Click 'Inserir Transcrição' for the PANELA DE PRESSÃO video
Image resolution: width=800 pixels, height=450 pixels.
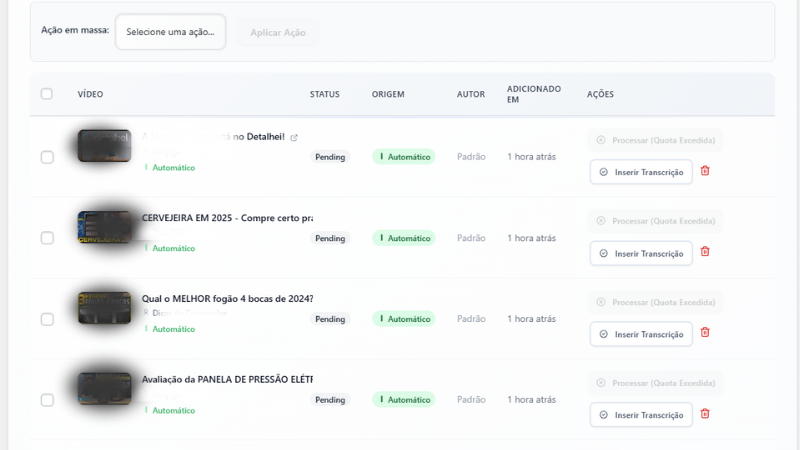pos(641,415)
